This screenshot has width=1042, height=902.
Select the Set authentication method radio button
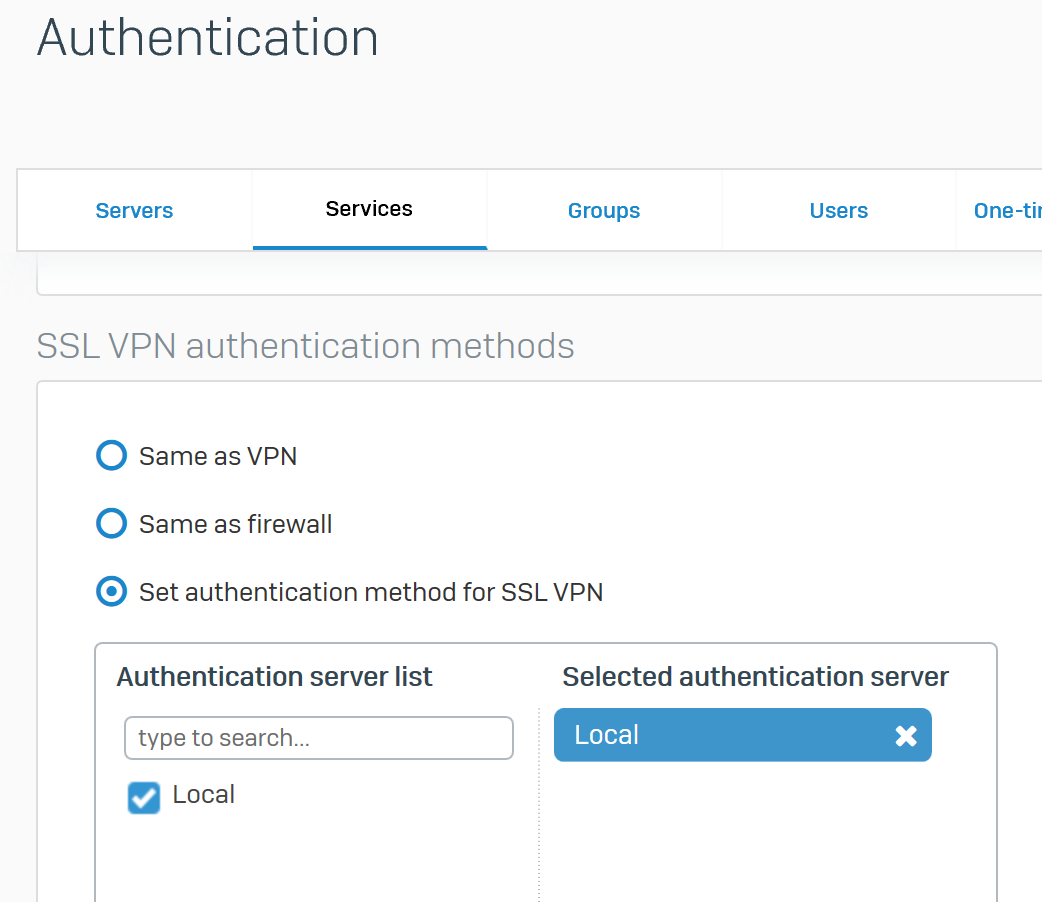pos(111,592)
